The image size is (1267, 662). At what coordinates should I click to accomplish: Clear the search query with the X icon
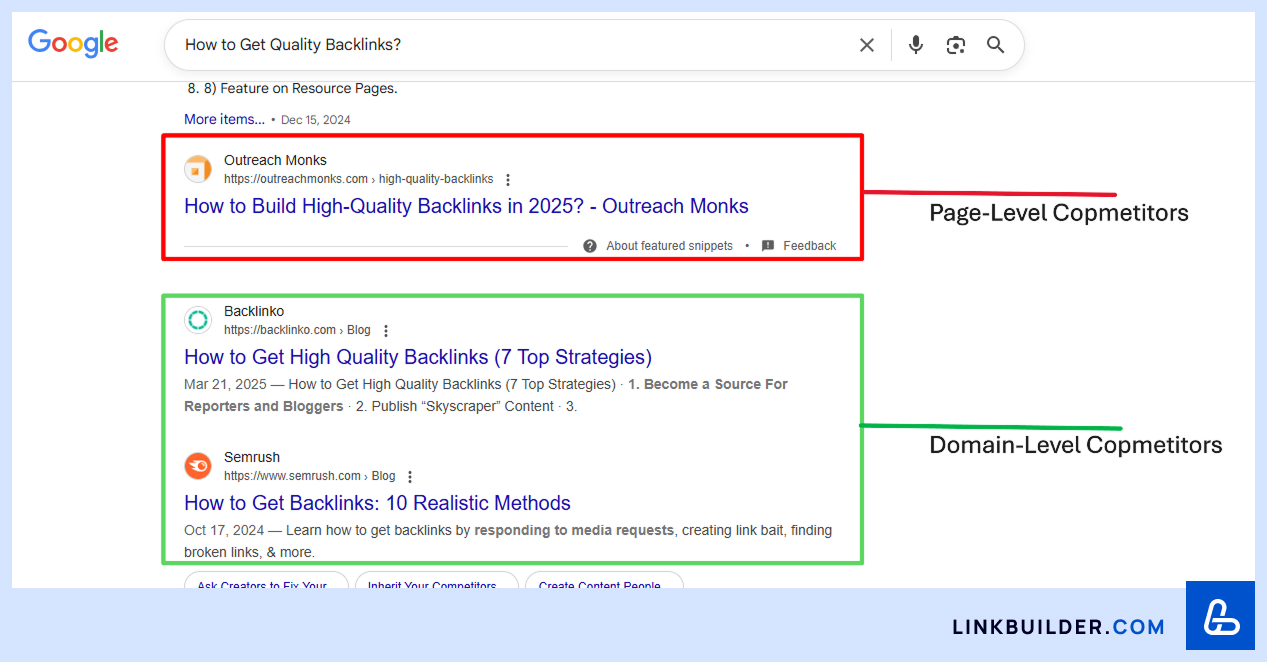click(867, 45)
